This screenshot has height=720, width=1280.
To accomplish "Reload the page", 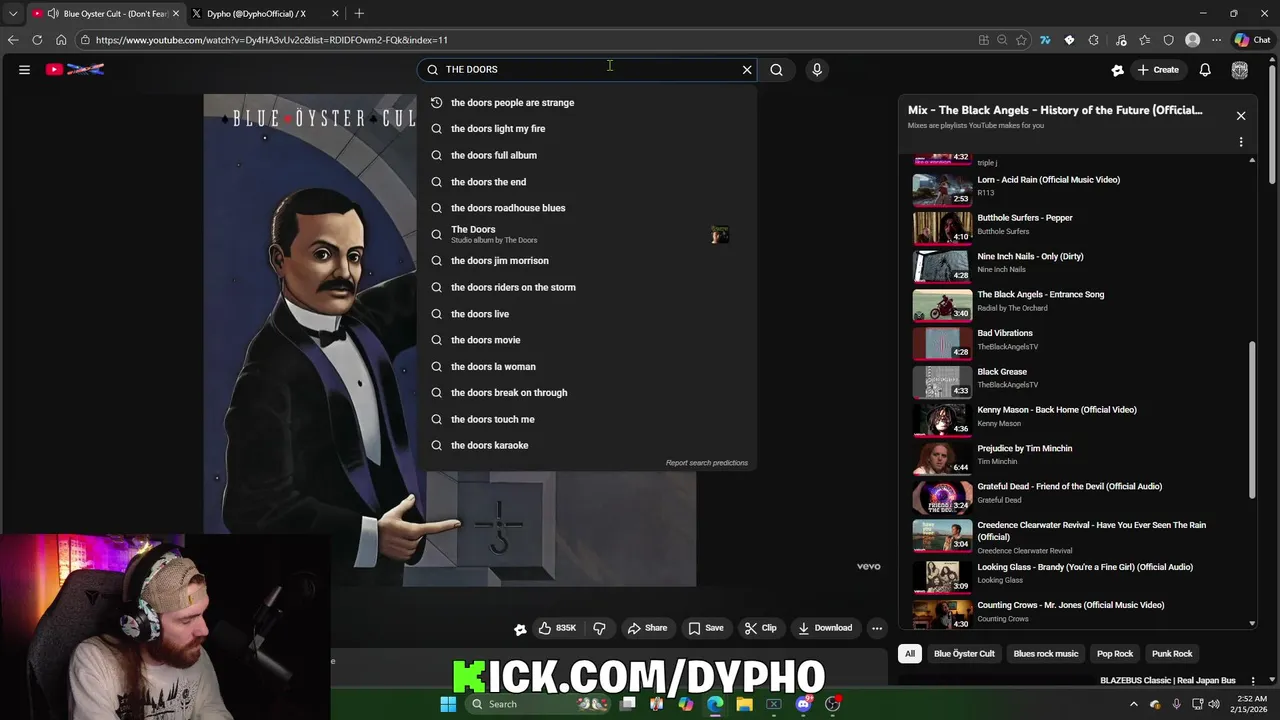I will 37,40.
